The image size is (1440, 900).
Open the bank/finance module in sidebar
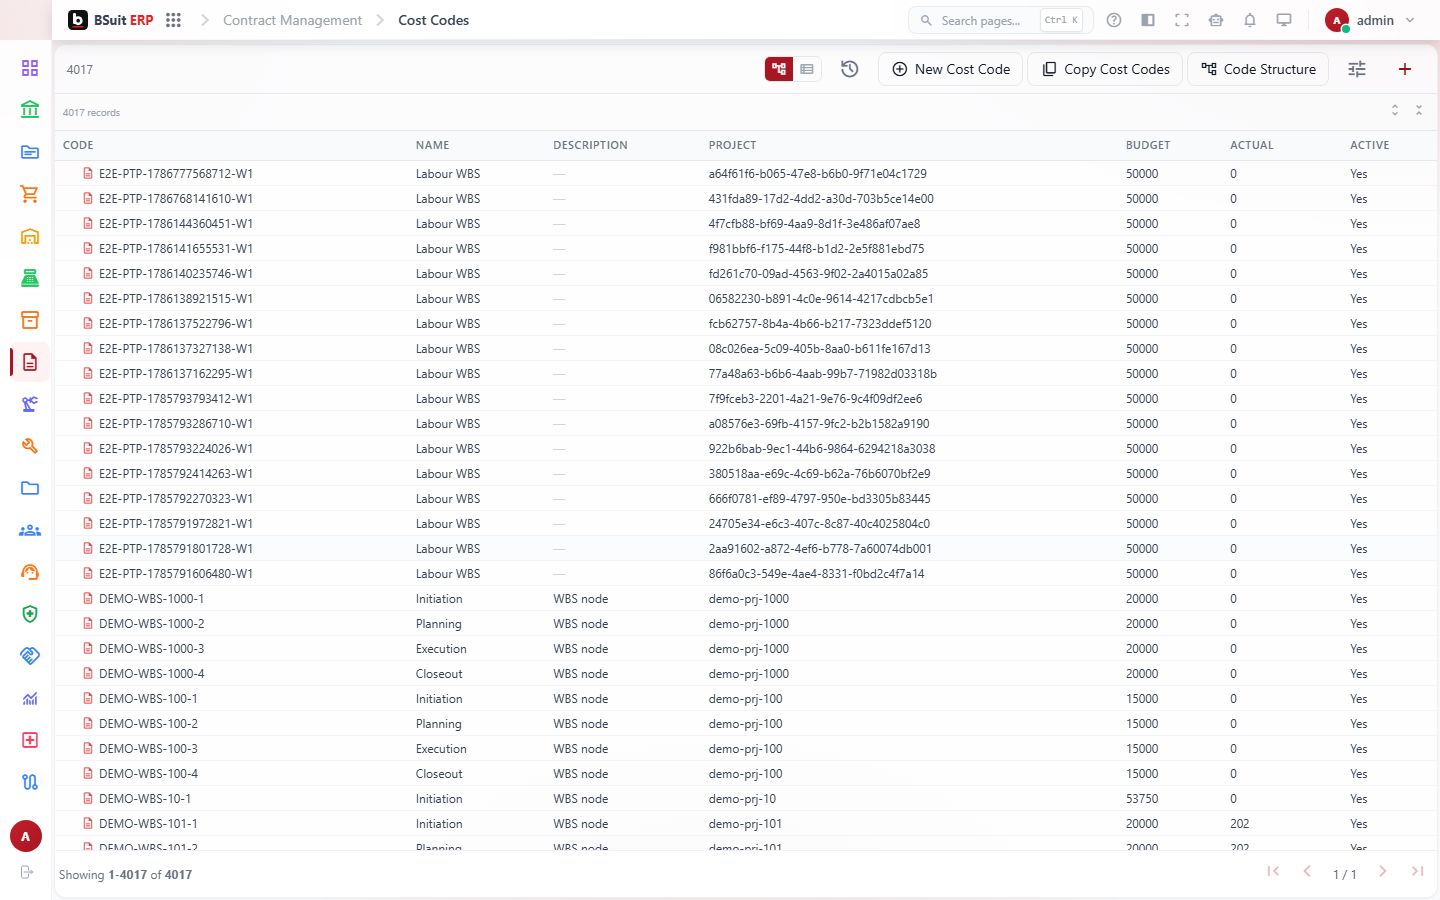point(30,110)
